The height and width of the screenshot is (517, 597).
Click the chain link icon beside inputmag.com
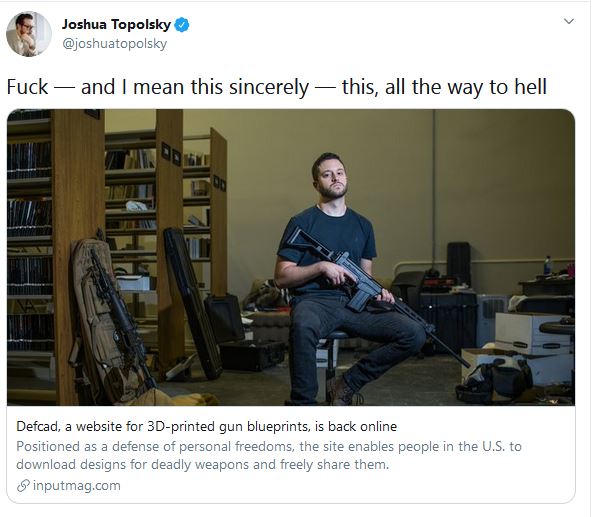click(23, 485)
